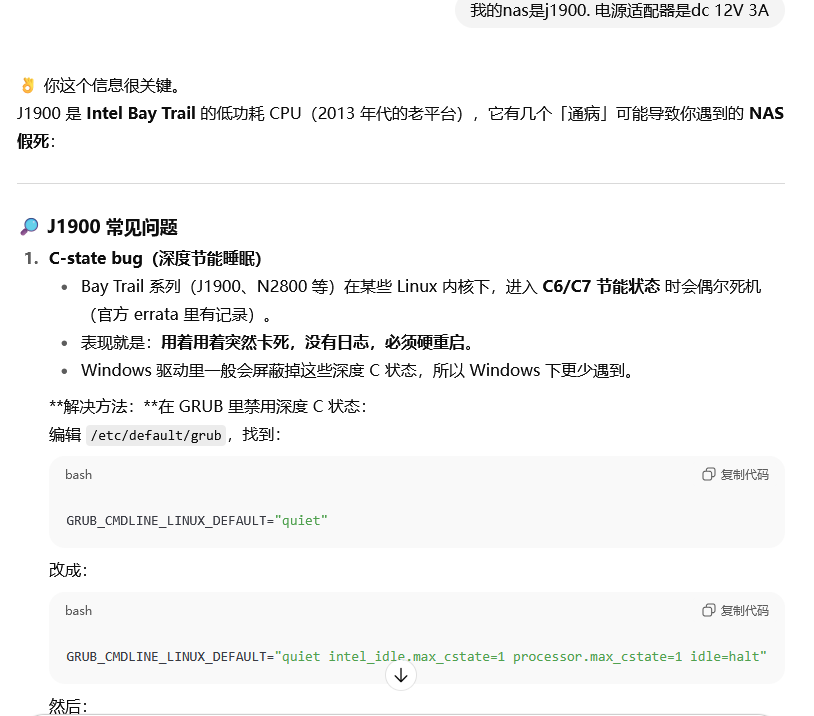Image resolution: width=814 pixels, height=716 pixels.
Task: Copy the first bash block containing only "quiet"
Action: click(x=735, y=475)
